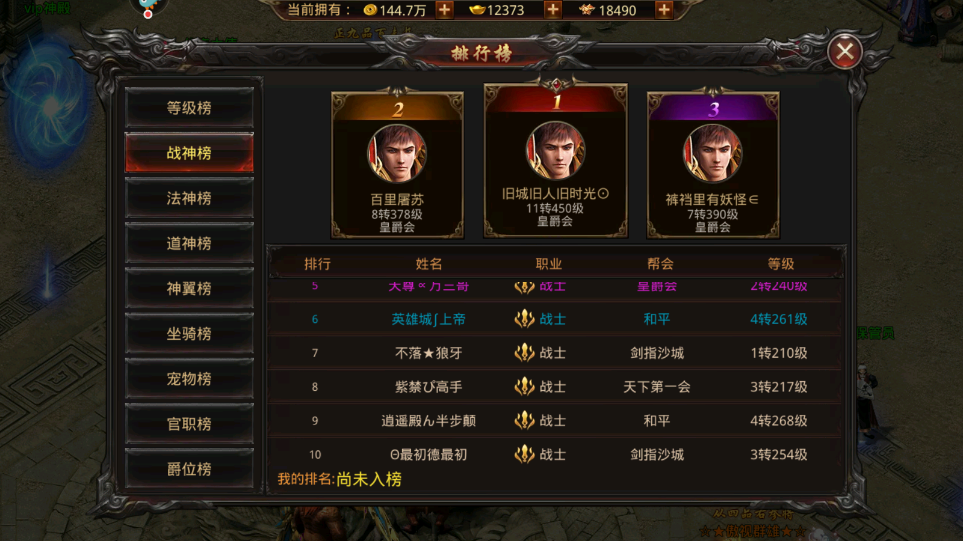The image size is (963, 541).
Task: Click the plus icon beside ingots 12373
Action: 553,10
